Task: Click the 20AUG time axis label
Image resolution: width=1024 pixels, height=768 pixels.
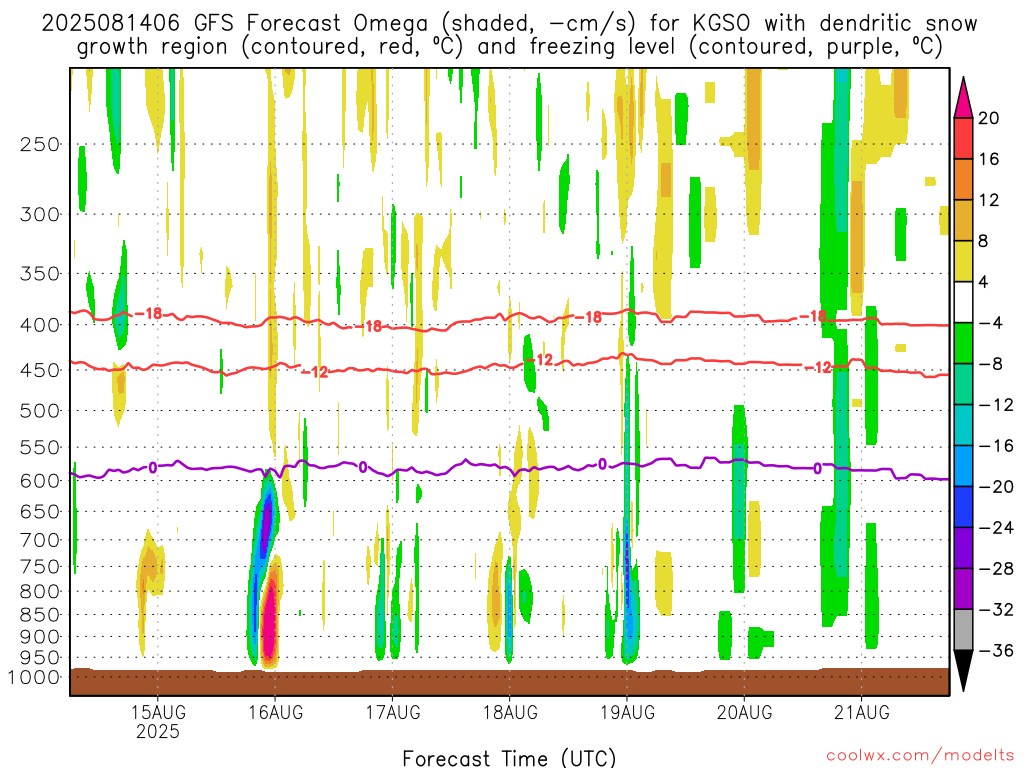Action: pyautogui.click(x=744, y=712)
